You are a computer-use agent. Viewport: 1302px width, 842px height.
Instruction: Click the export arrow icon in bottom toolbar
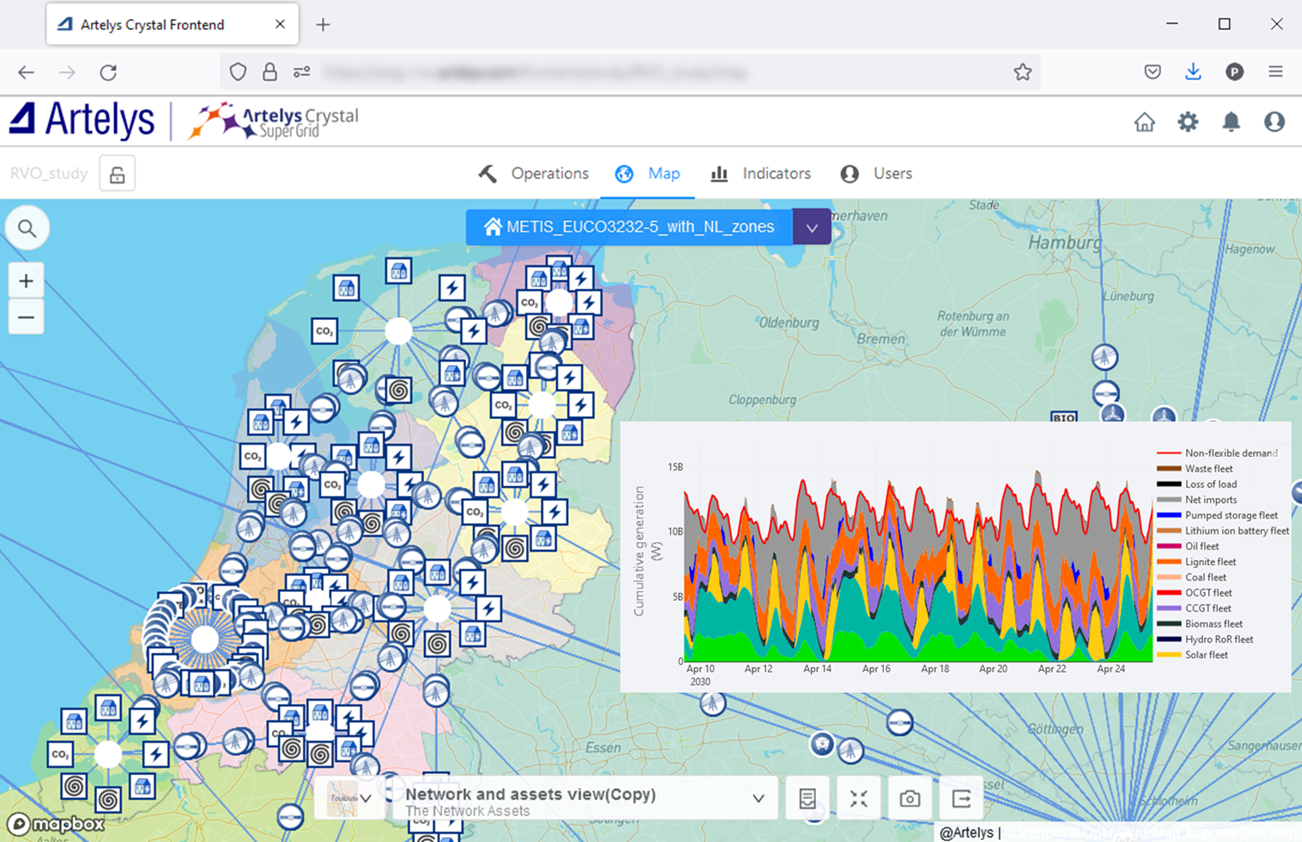click(961, 799)
